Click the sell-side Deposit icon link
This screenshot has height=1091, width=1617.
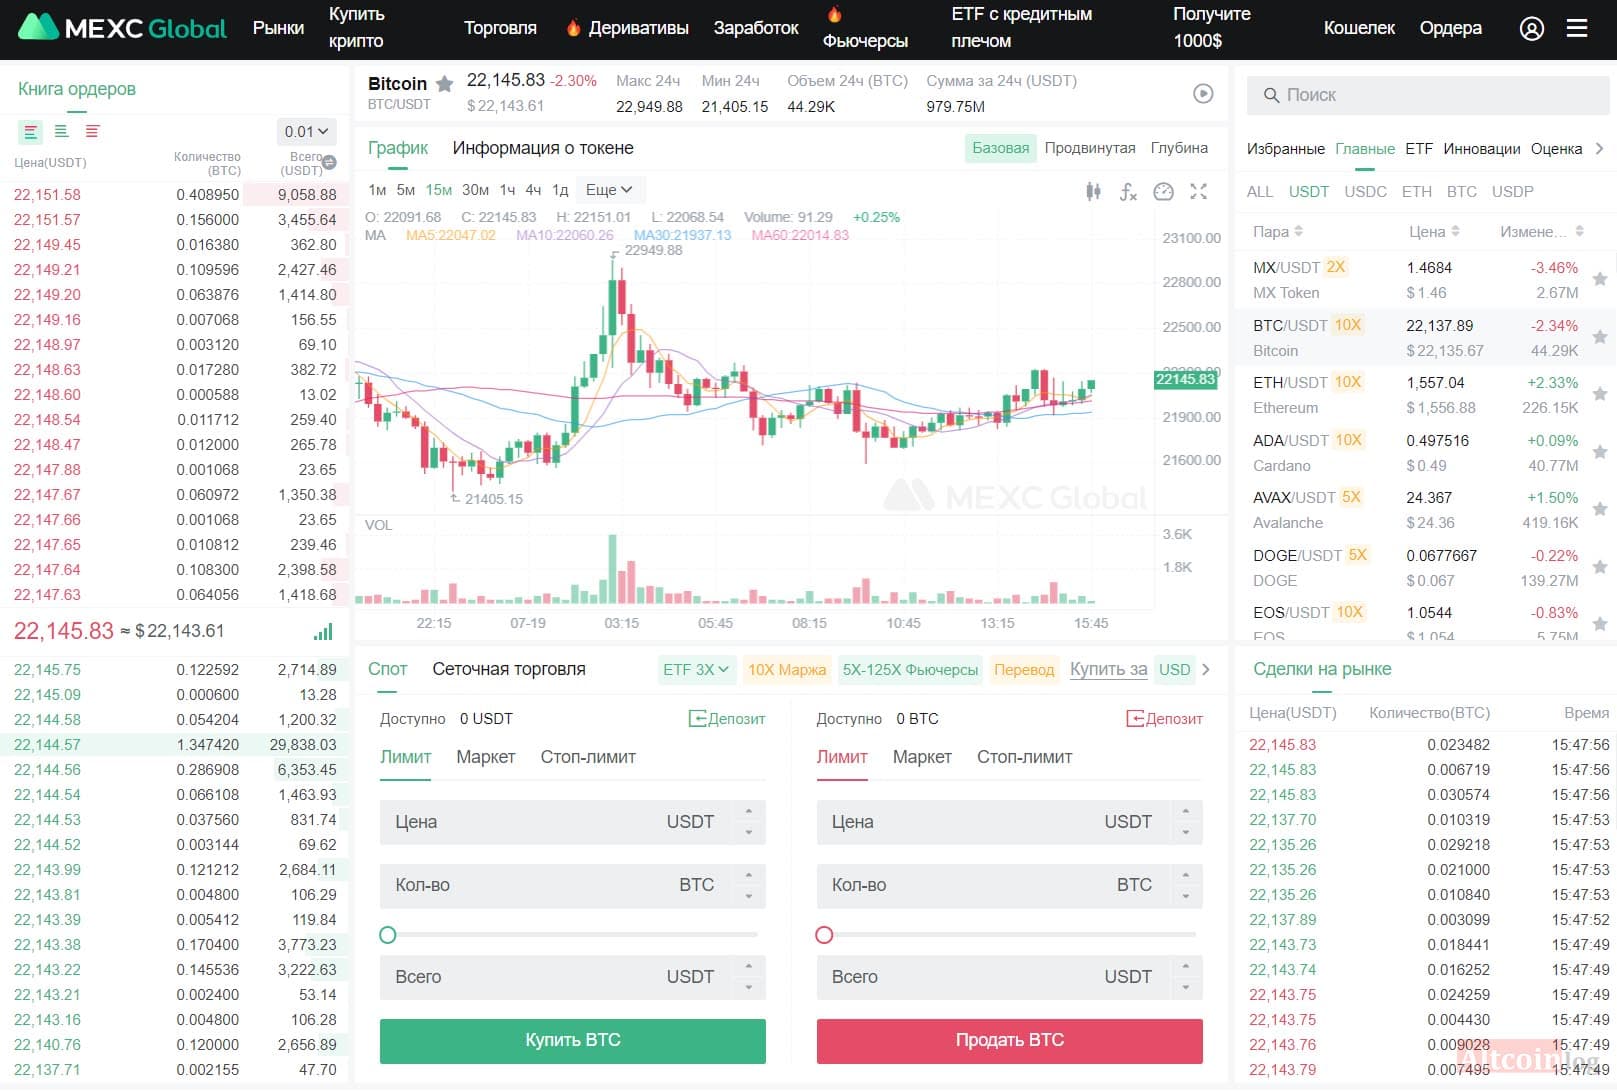1164,719
